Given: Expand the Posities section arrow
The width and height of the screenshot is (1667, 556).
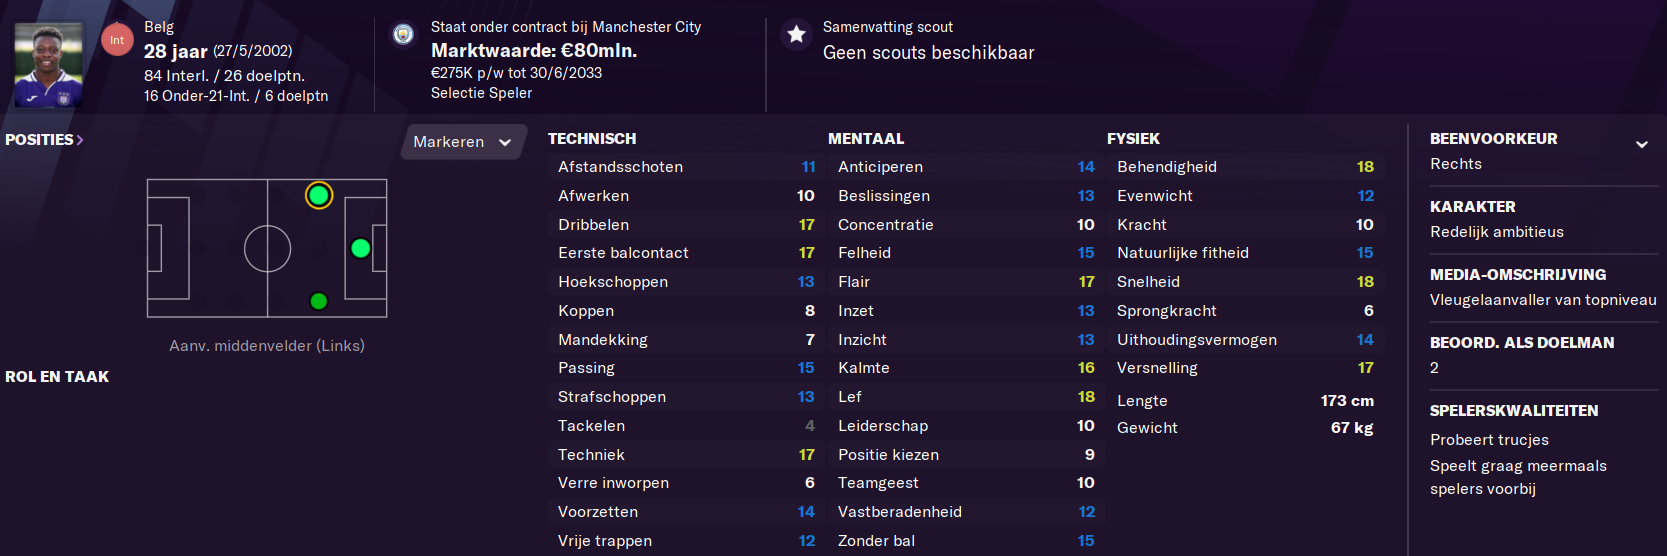Looking at the screenshot, I should click(x=80, y=140).
